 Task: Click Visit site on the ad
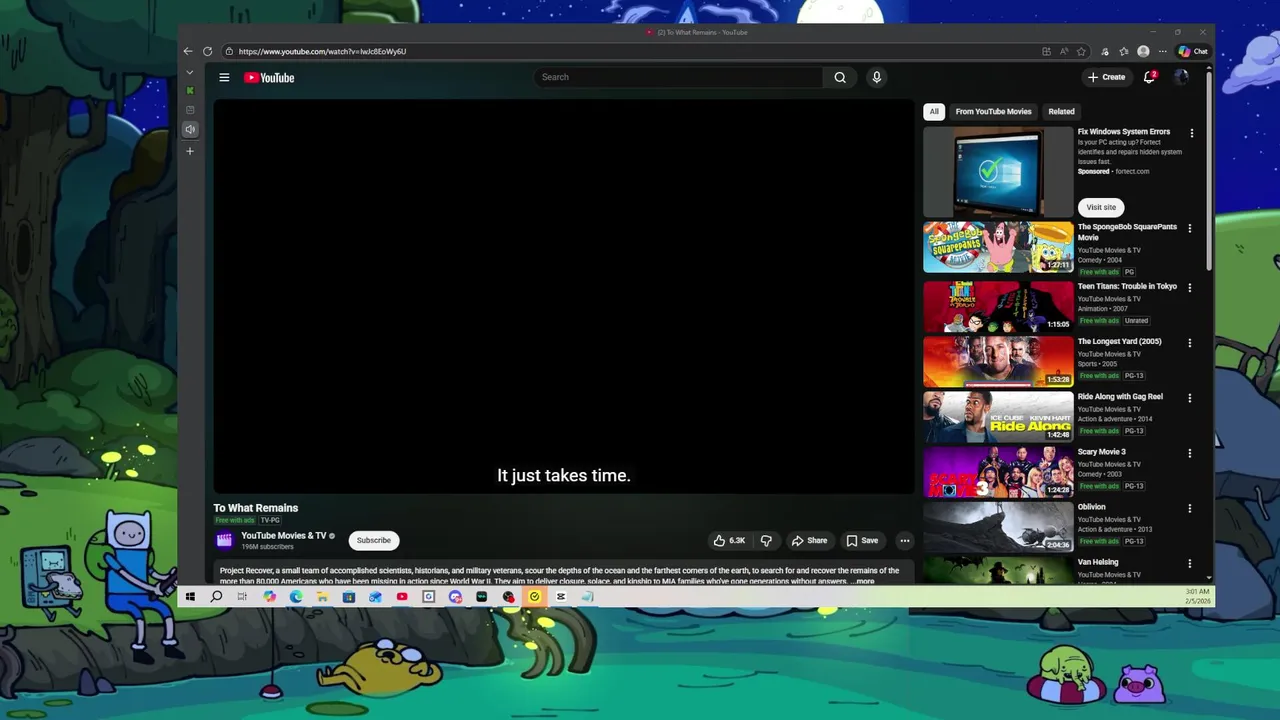pos(1101,207)
